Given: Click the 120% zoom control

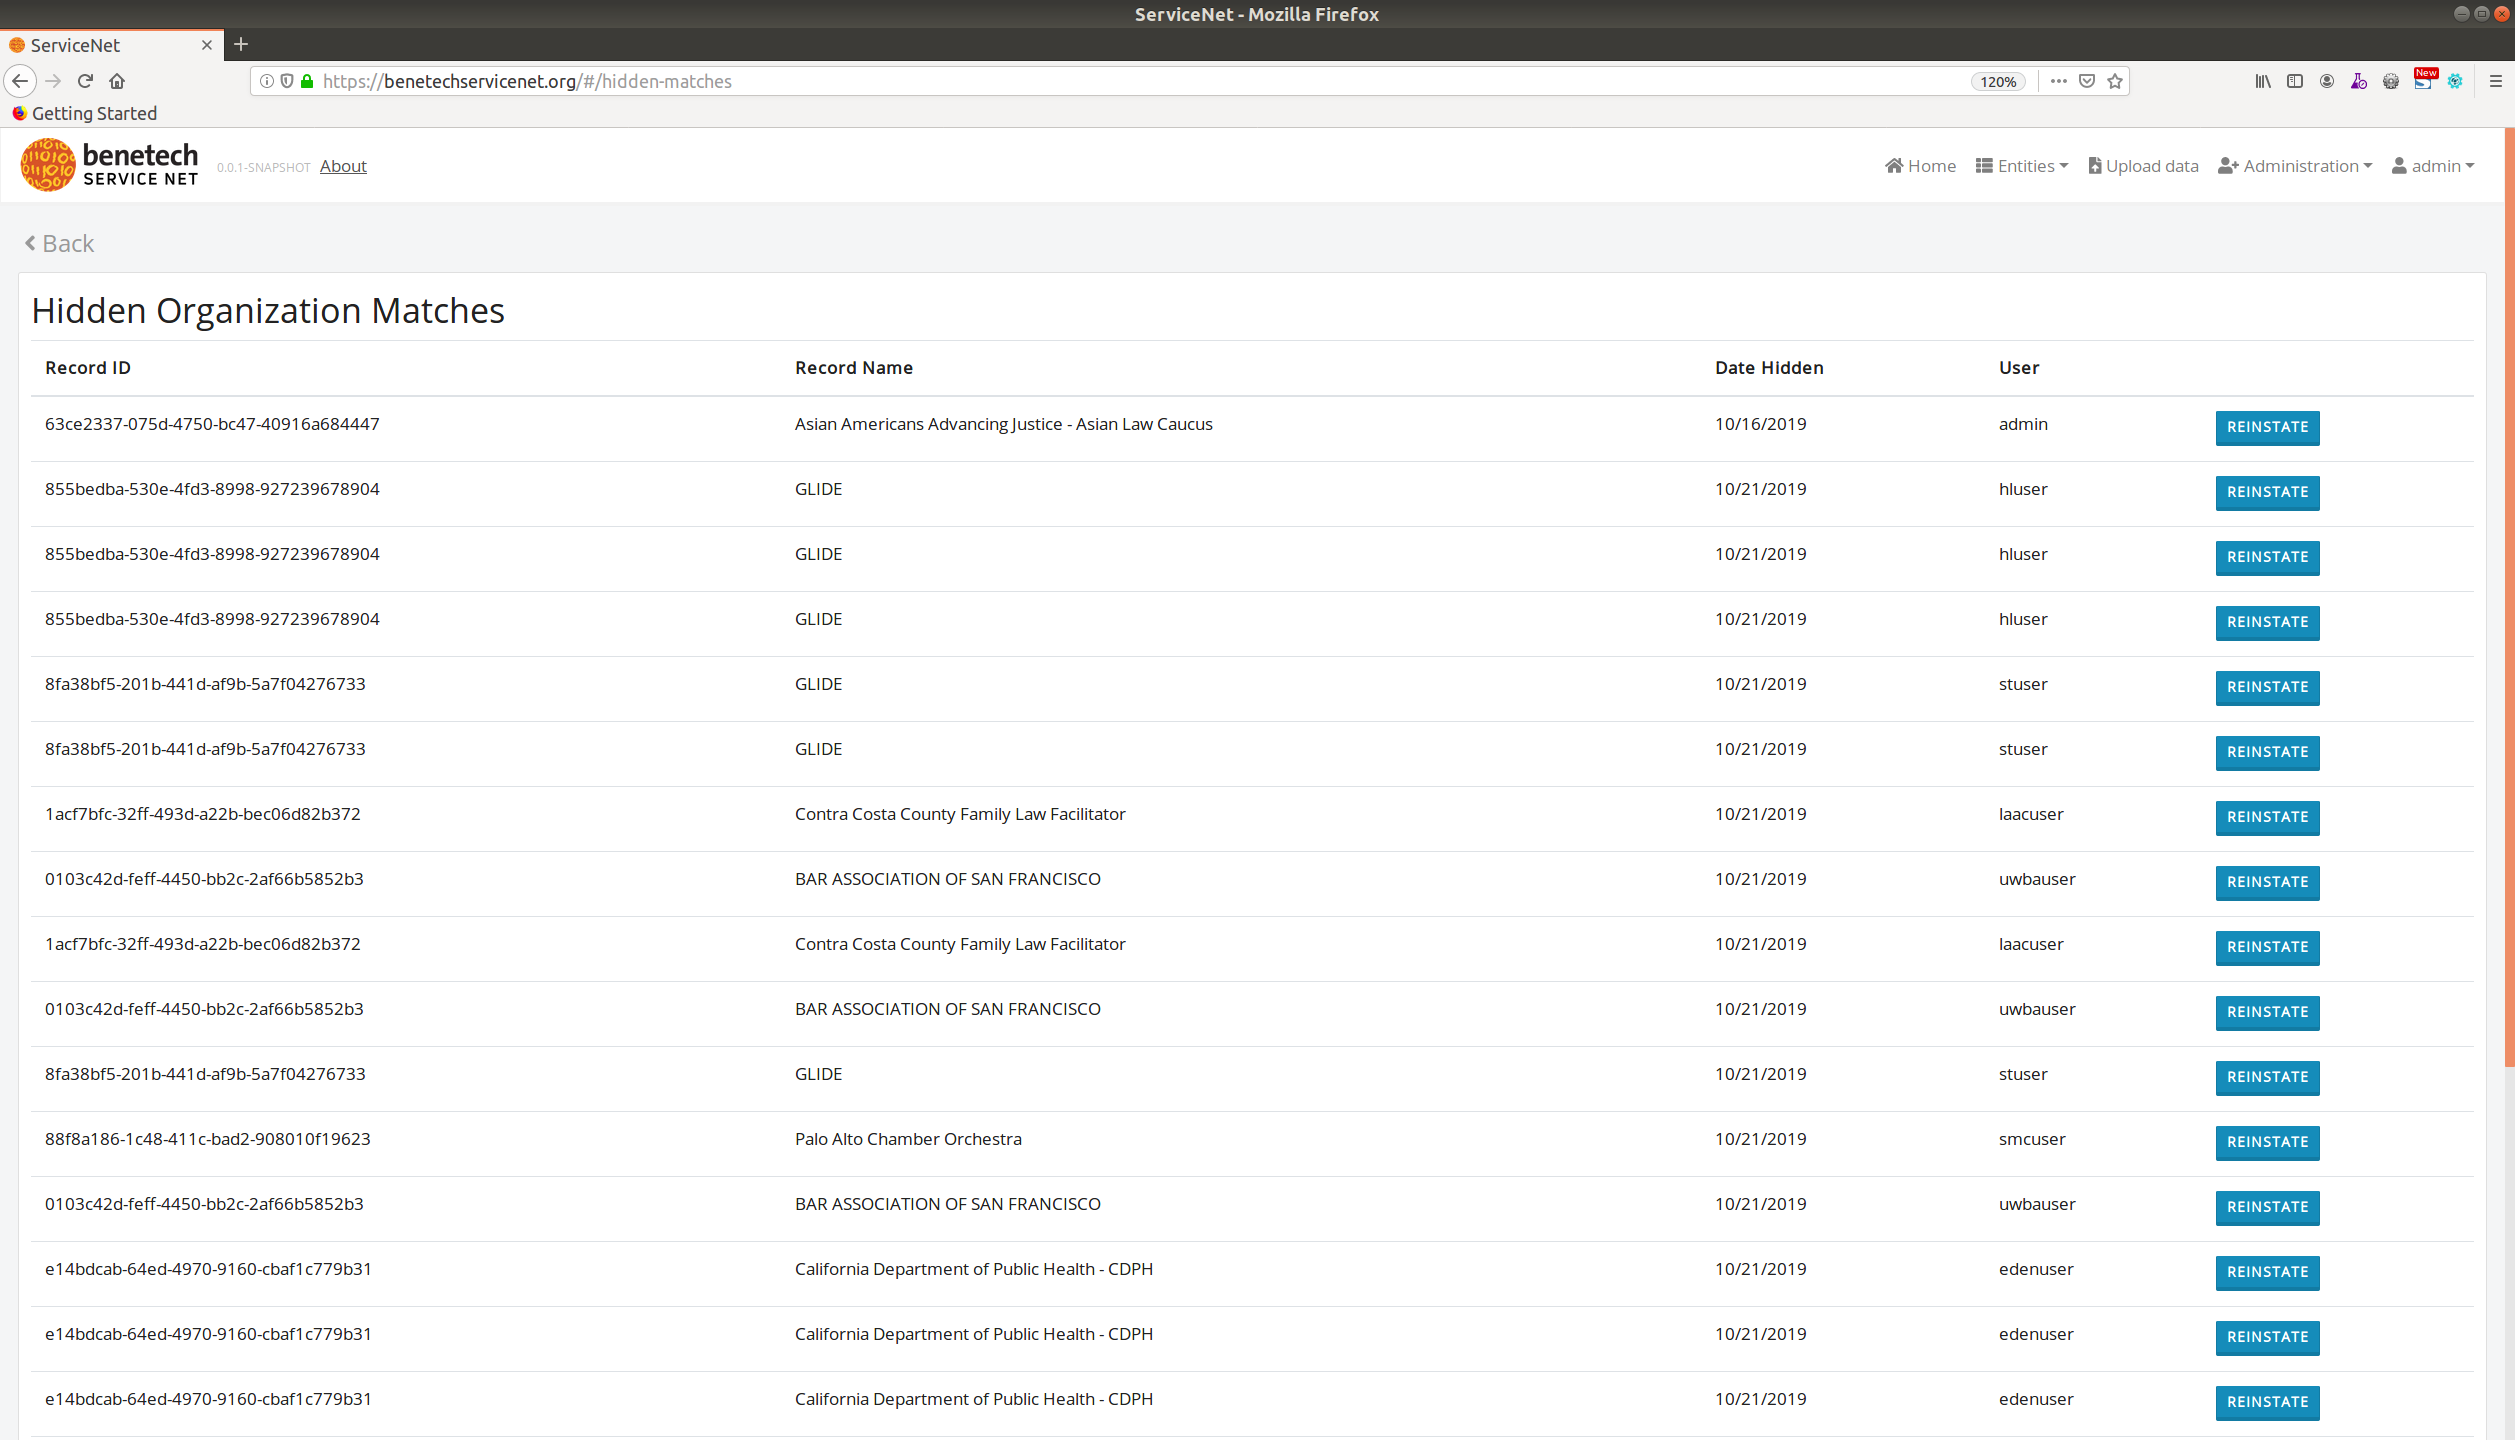Looking at the screenshot, I should [1996, 81].
